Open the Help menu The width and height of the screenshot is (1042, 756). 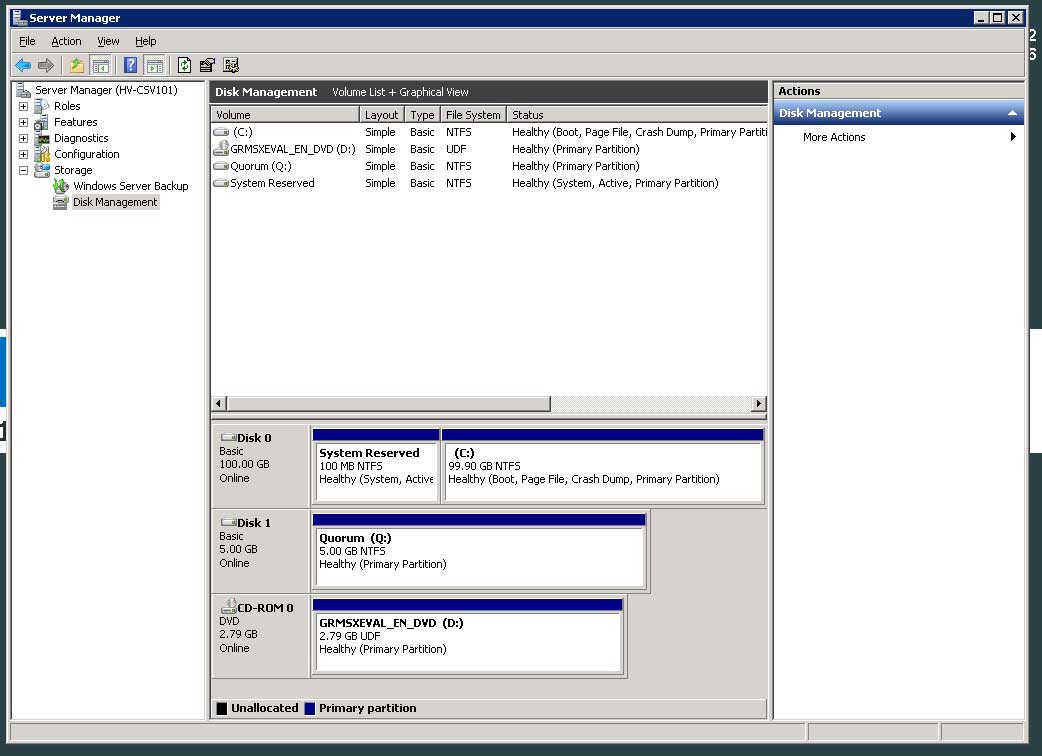coord(146,41)
